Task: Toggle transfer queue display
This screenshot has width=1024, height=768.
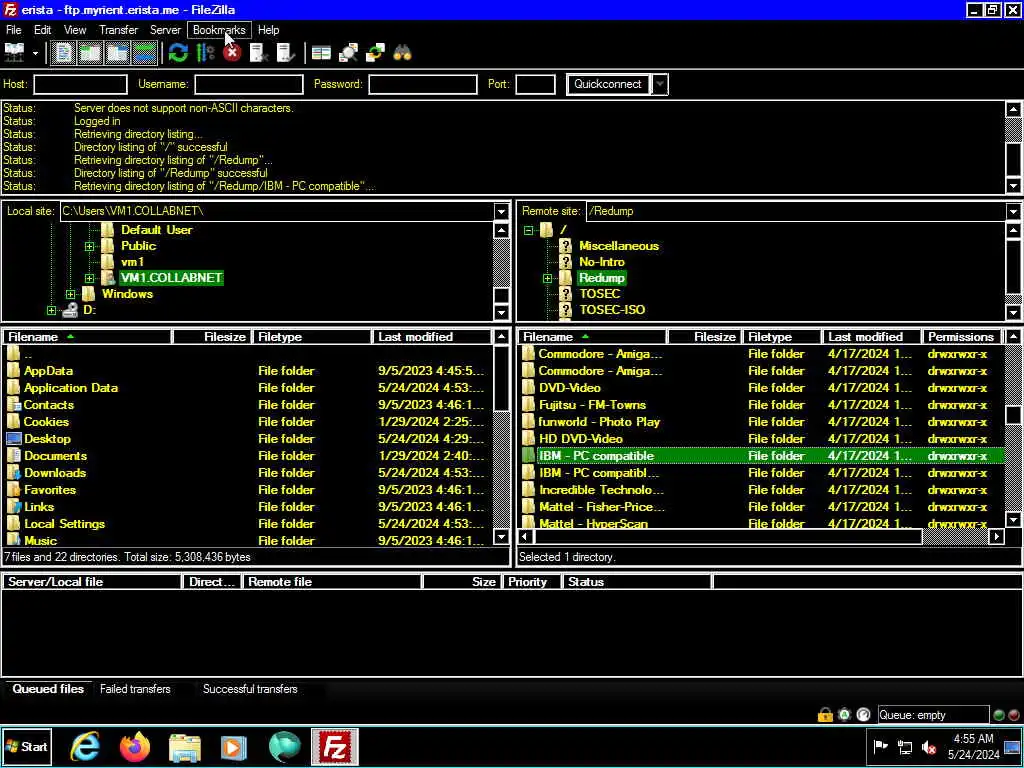Action: 144,53
